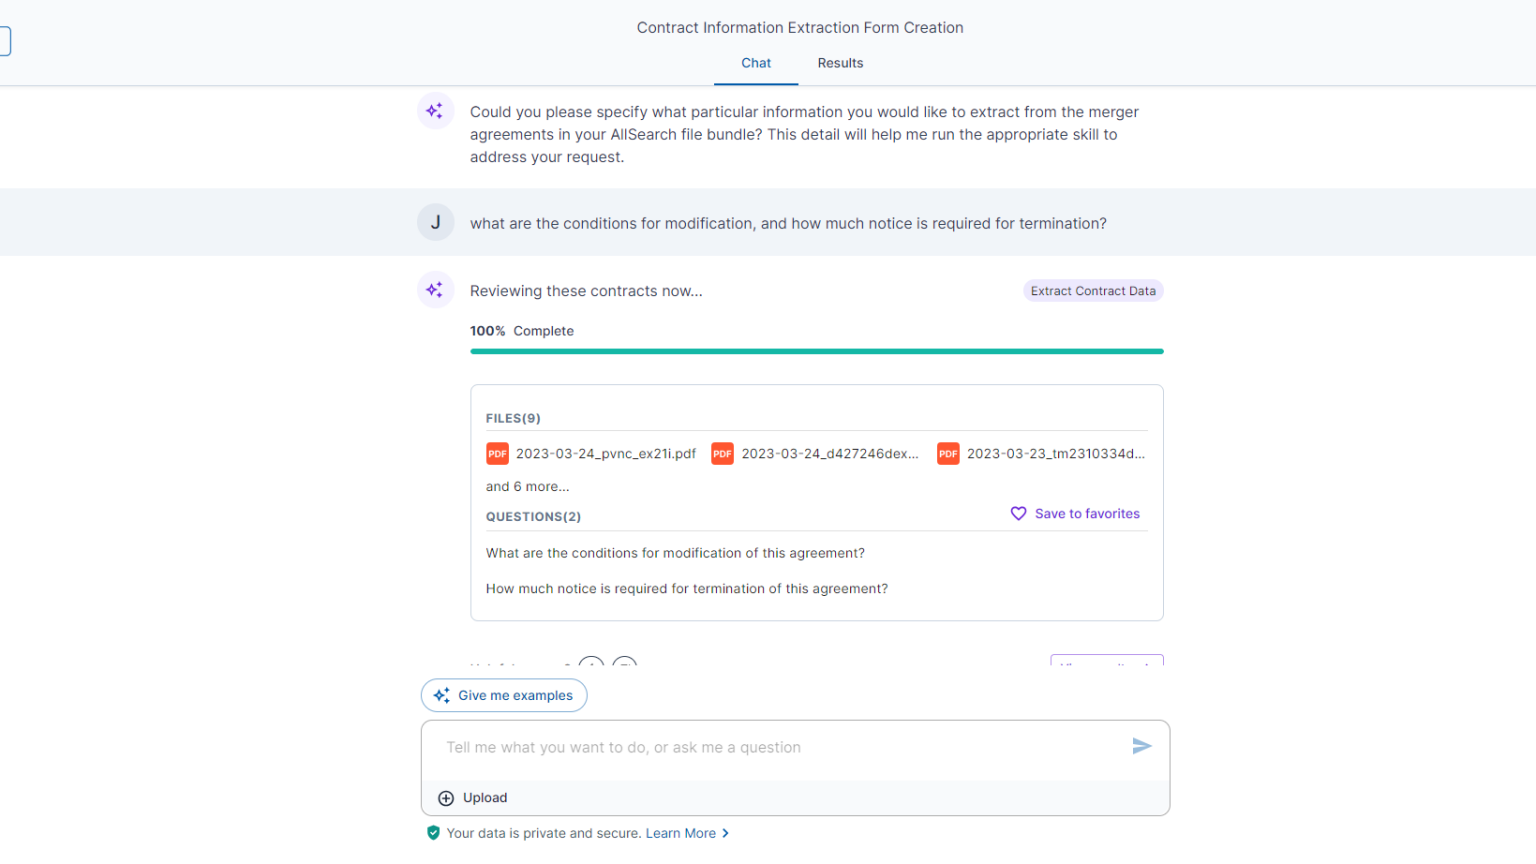Open the 2023-03-24_pvnc_ex21i.pdf file
The image size is (1536, 864).
point(605,454)
